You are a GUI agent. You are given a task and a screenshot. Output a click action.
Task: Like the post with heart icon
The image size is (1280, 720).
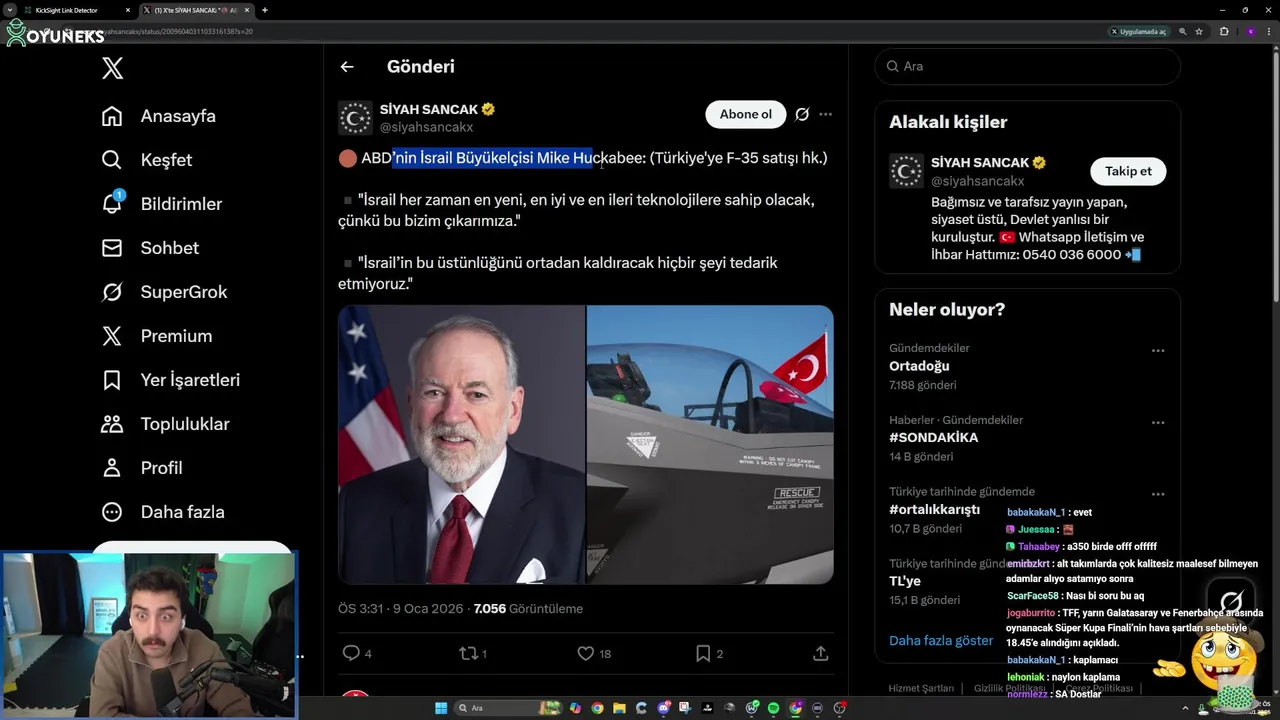click(x=586, y=653)
